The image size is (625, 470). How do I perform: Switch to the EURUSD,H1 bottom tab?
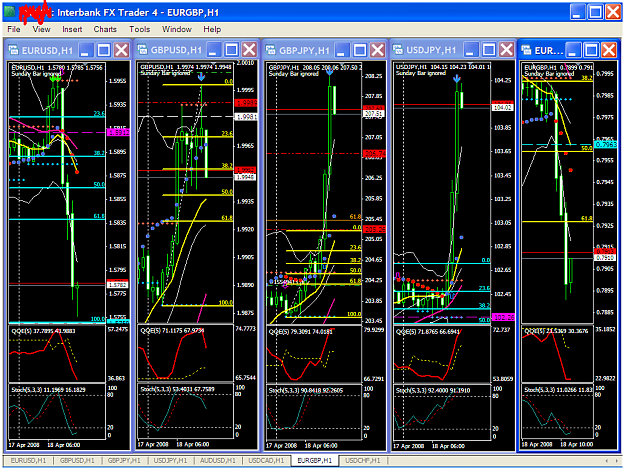[28, 460]
